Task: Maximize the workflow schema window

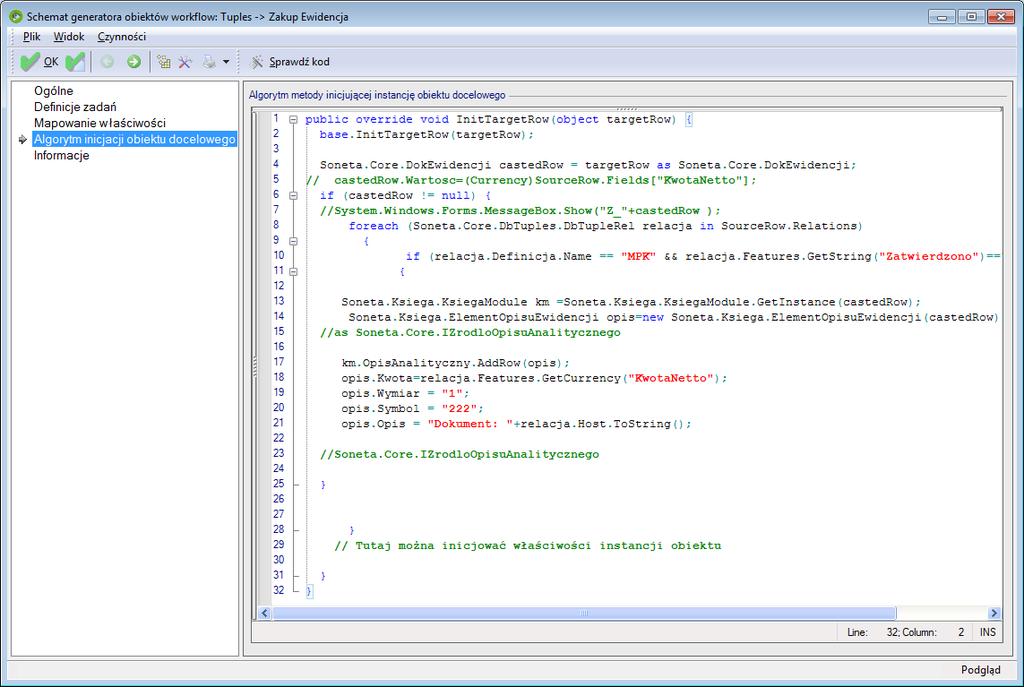Action: [972, 16]
